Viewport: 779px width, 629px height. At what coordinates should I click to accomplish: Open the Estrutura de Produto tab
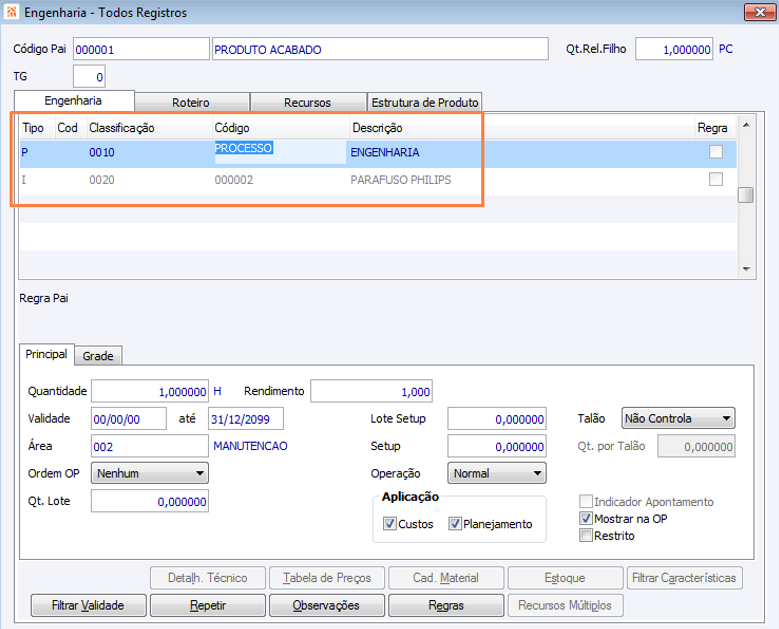click(x=425, y=102)
